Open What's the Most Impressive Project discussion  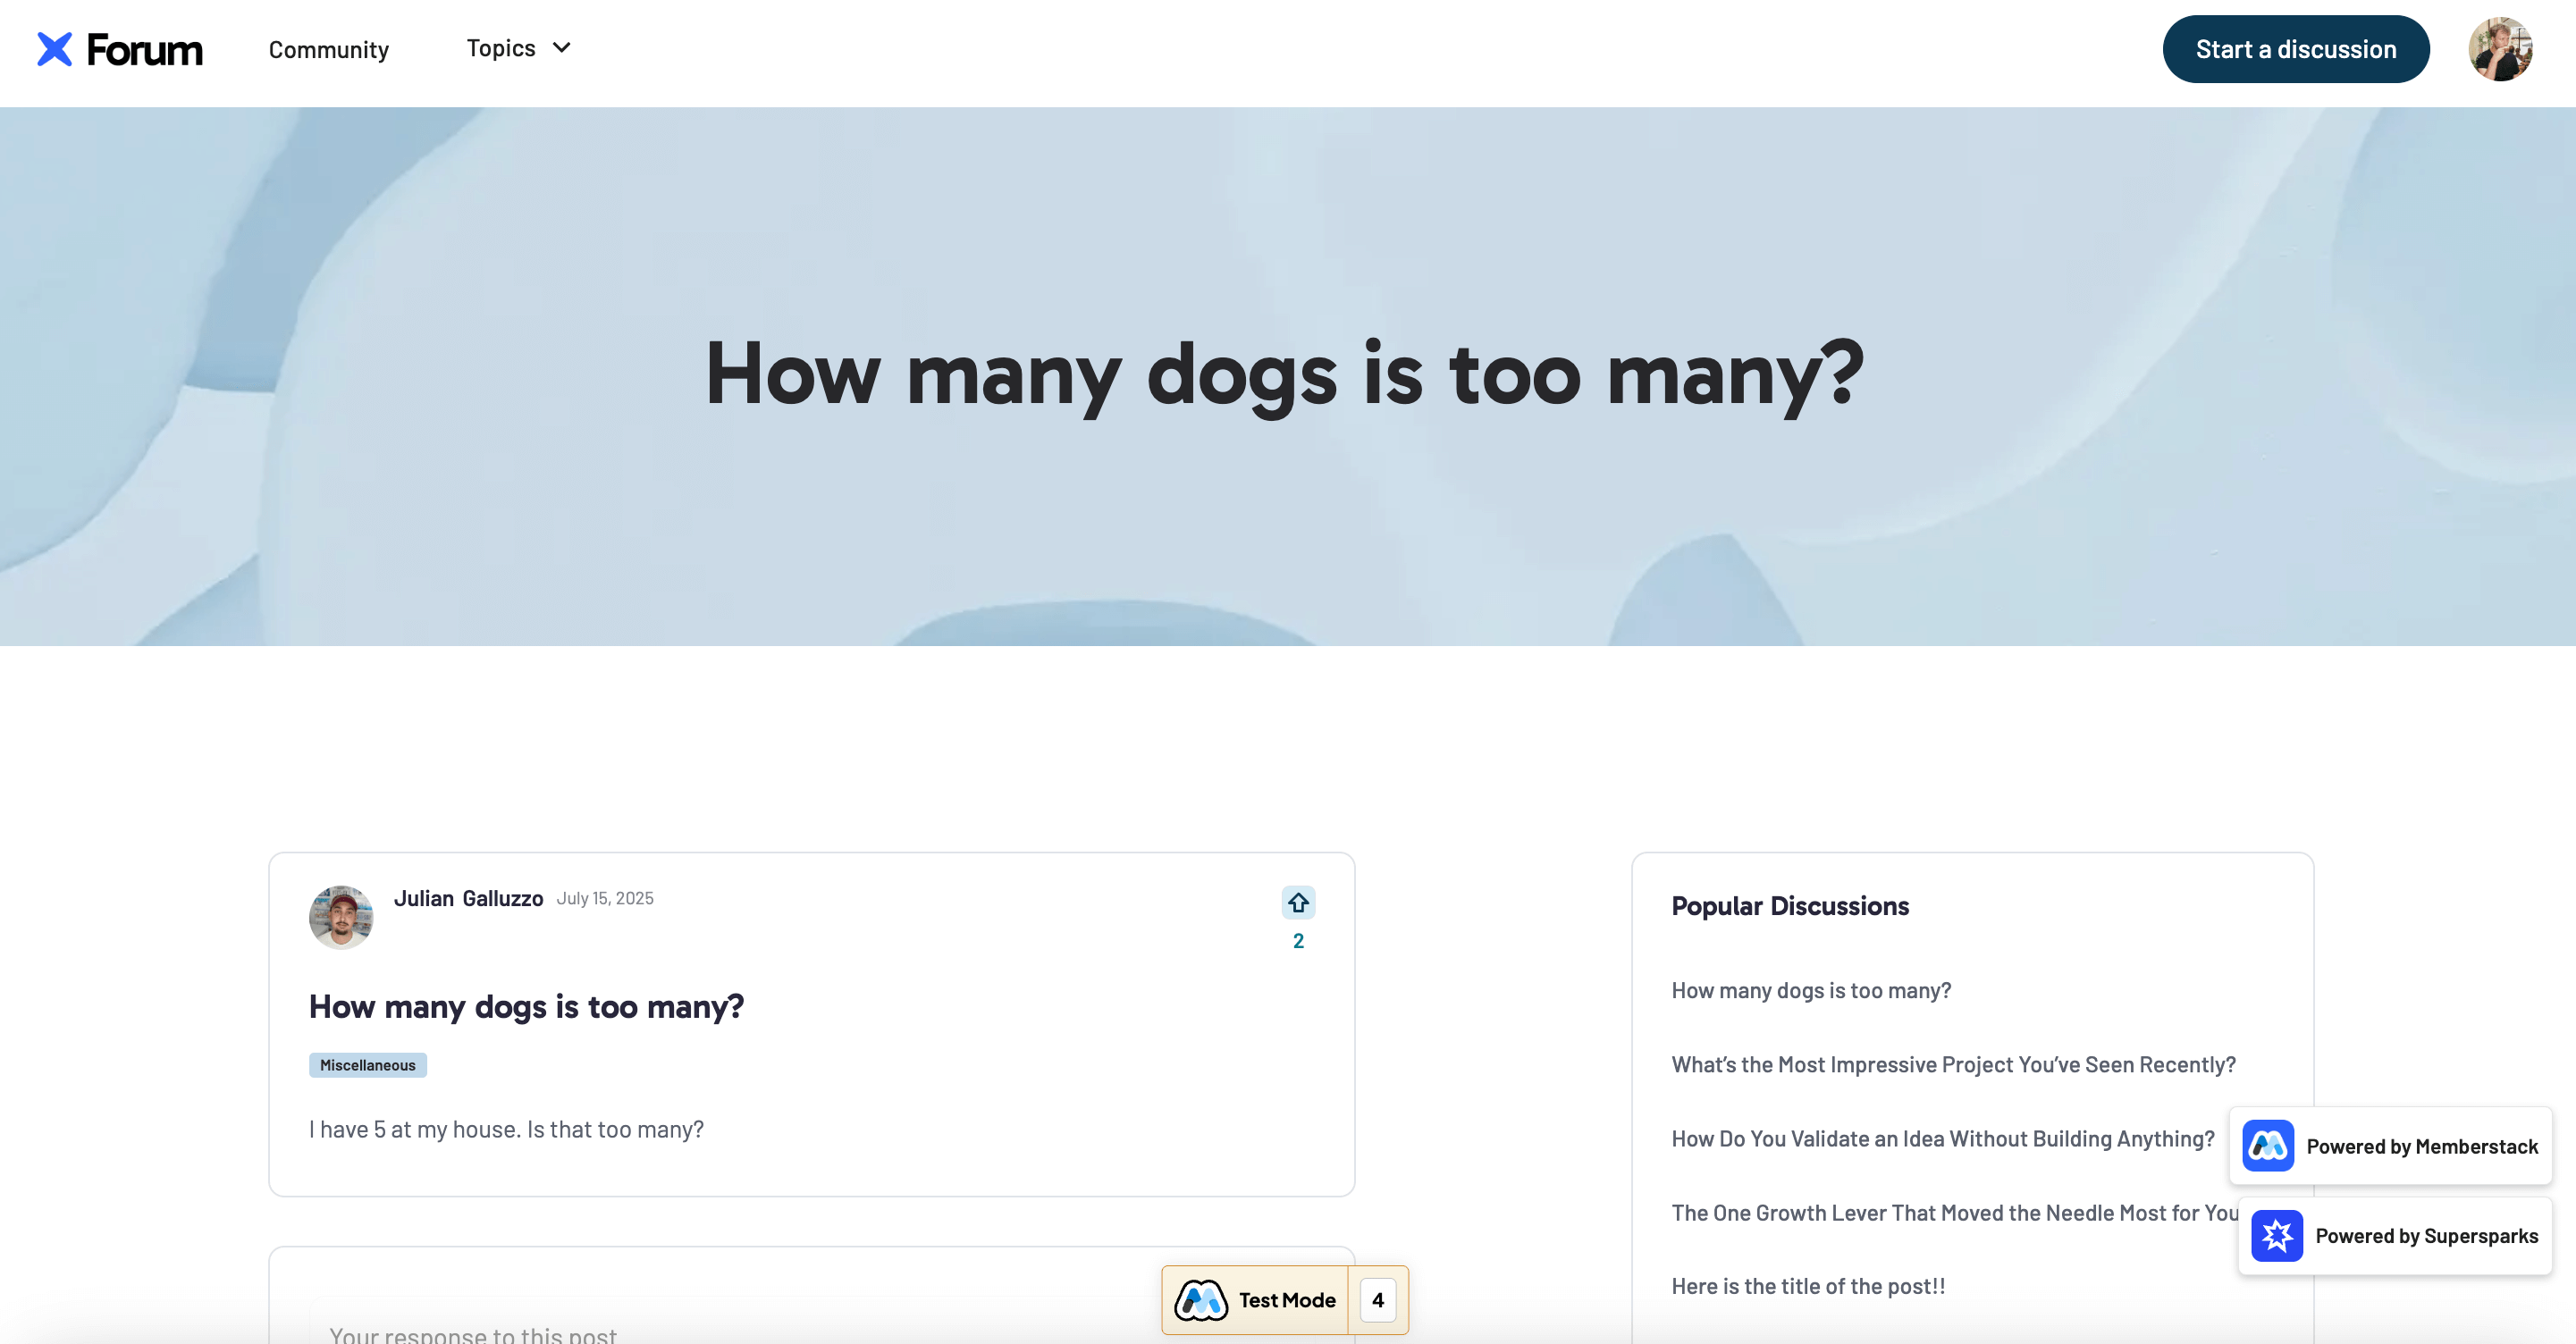click(x=1953, y=1064)
